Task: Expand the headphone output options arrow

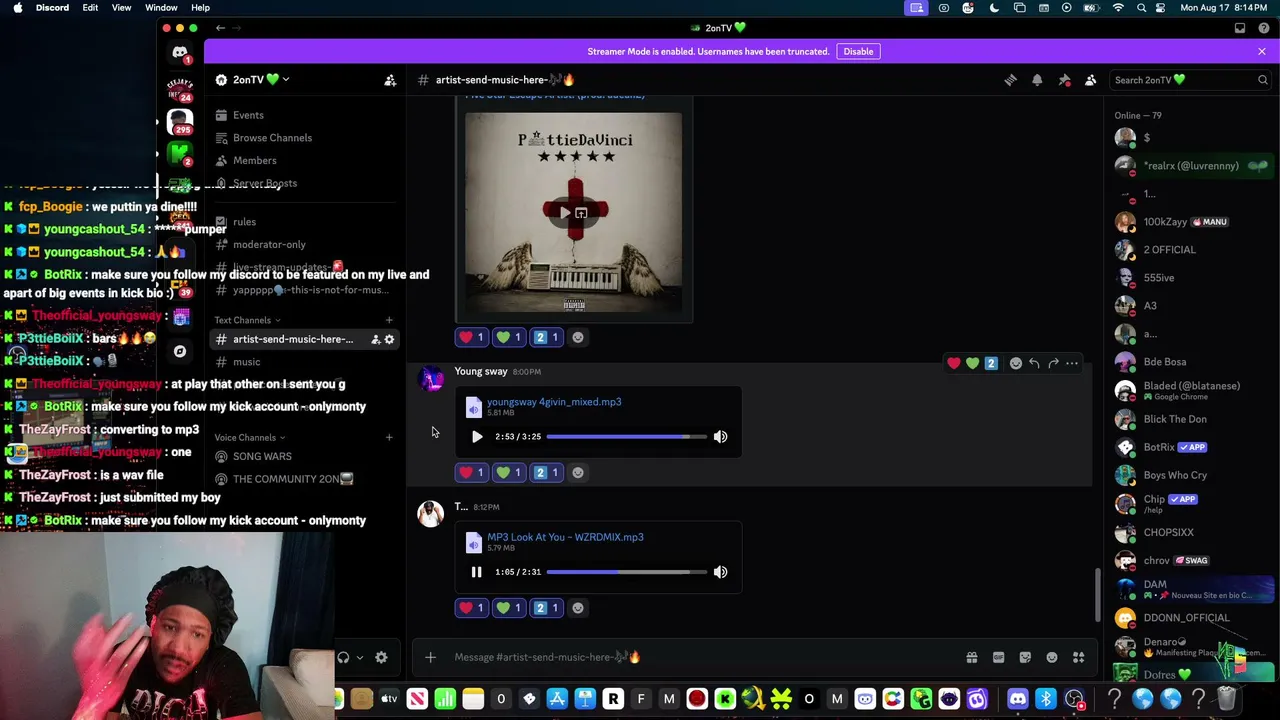Action: point(360,657)
